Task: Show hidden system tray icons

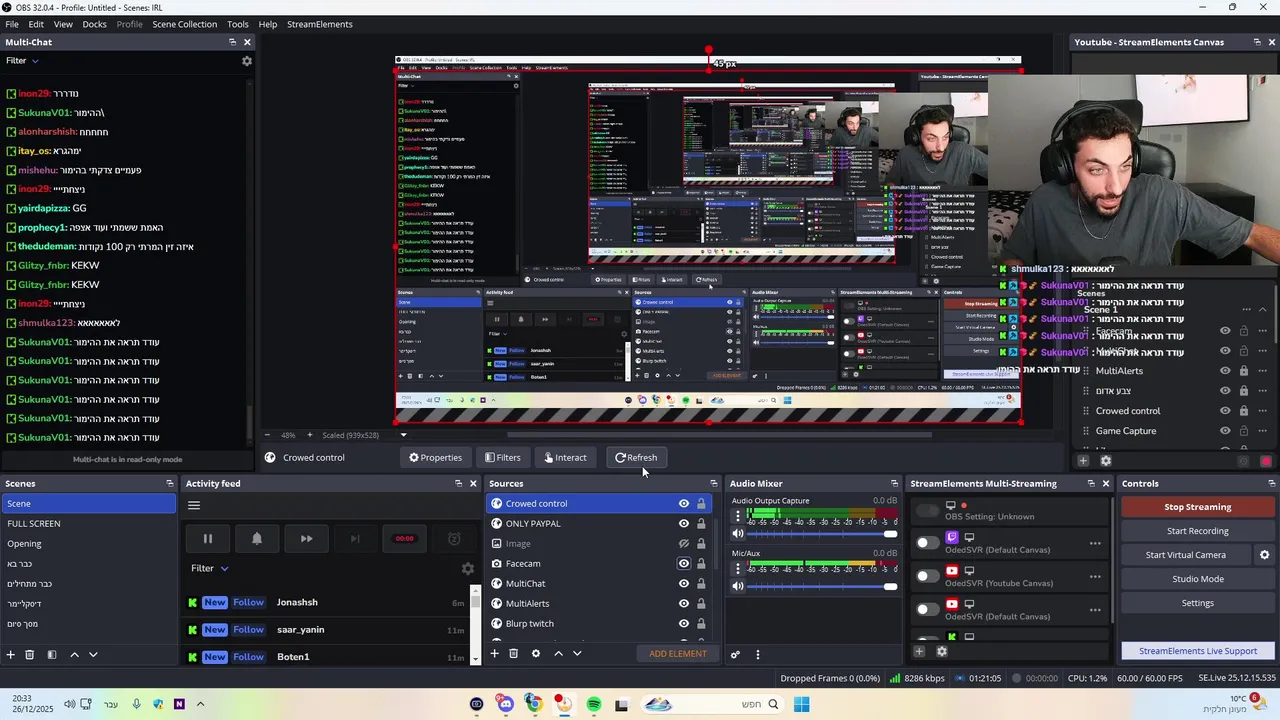Action: 200,704
